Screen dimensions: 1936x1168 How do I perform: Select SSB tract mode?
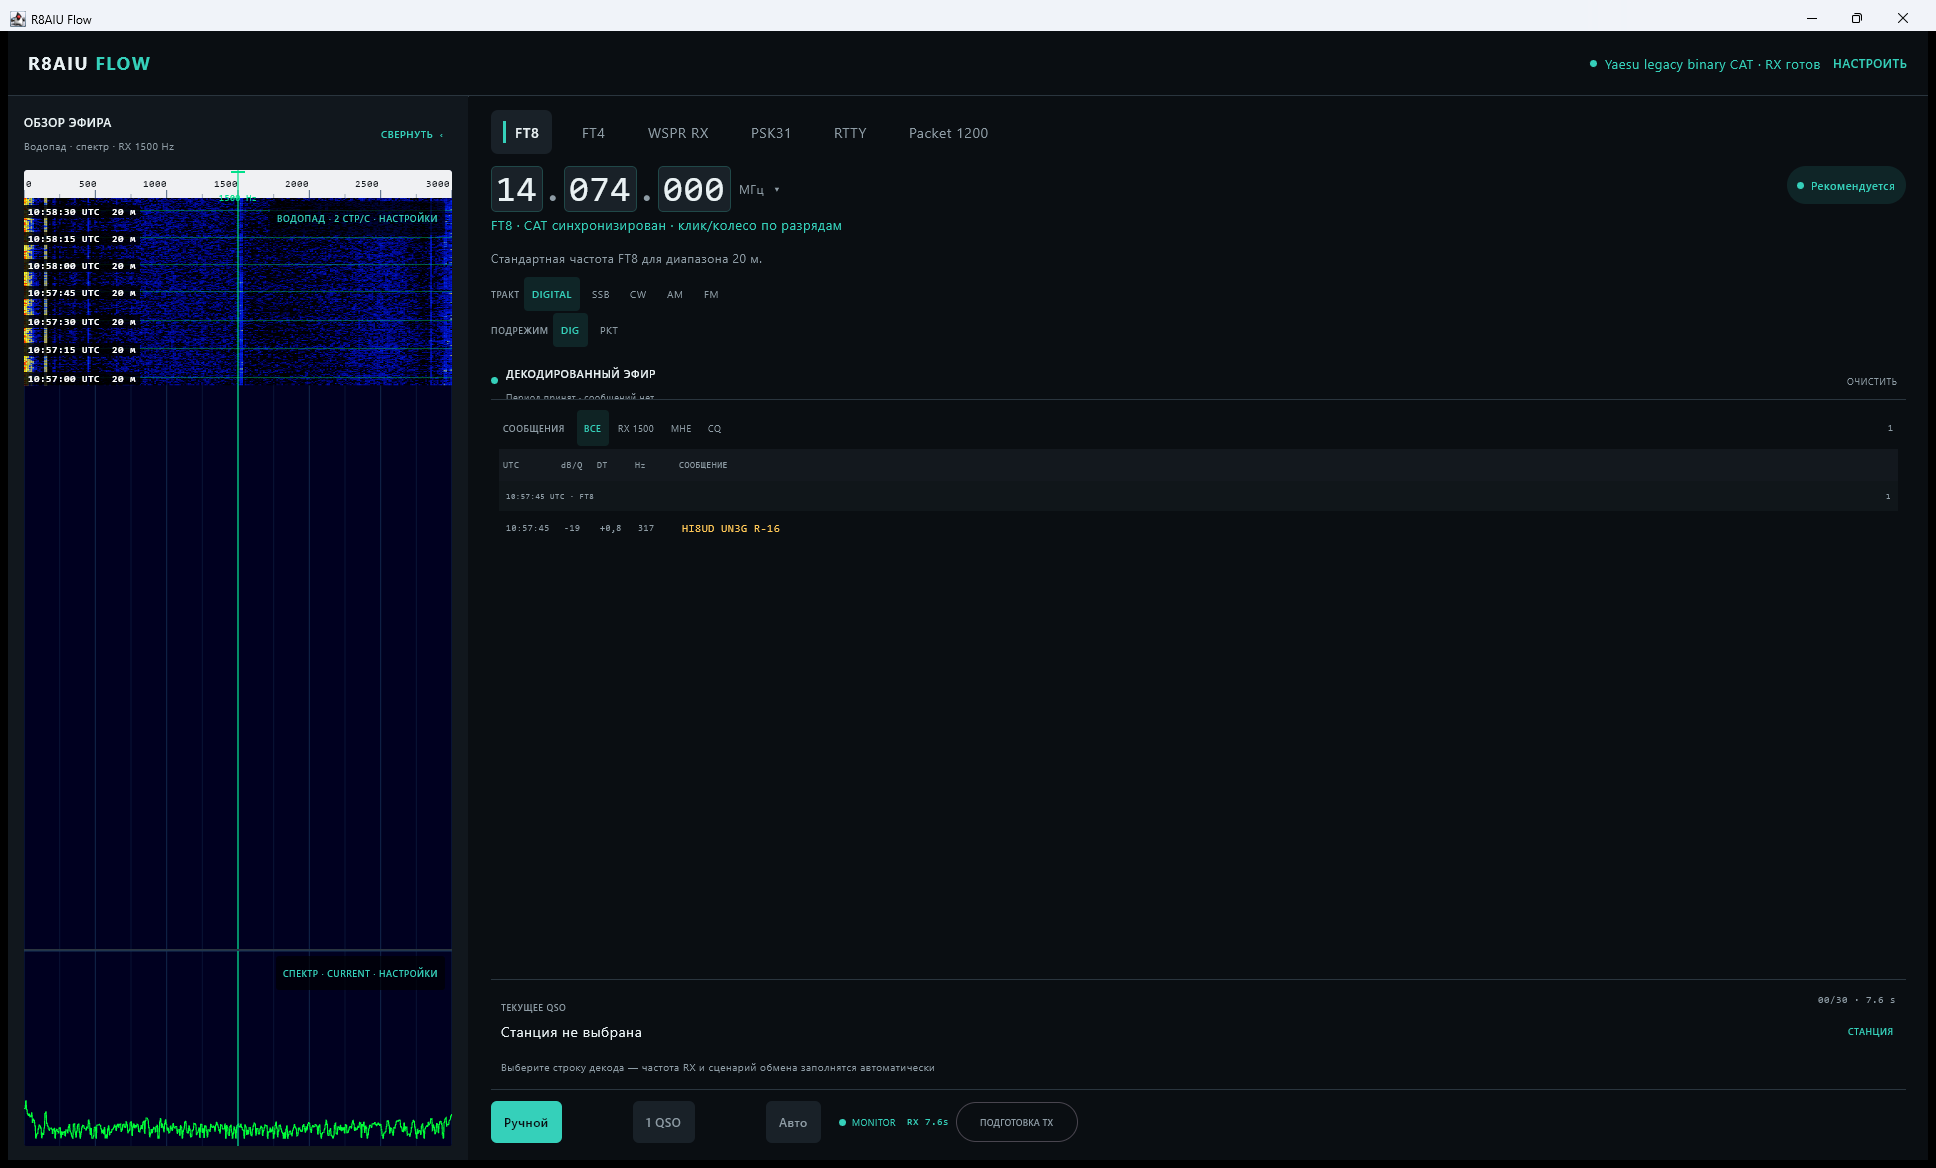point(600,295)
